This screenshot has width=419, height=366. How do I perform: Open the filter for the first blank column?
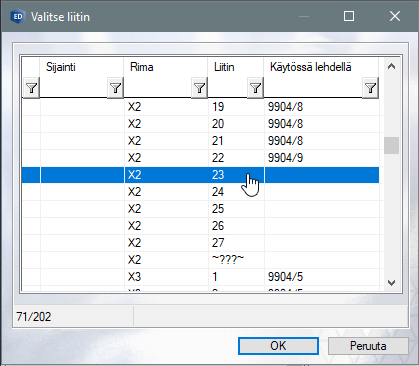[31, 88]
